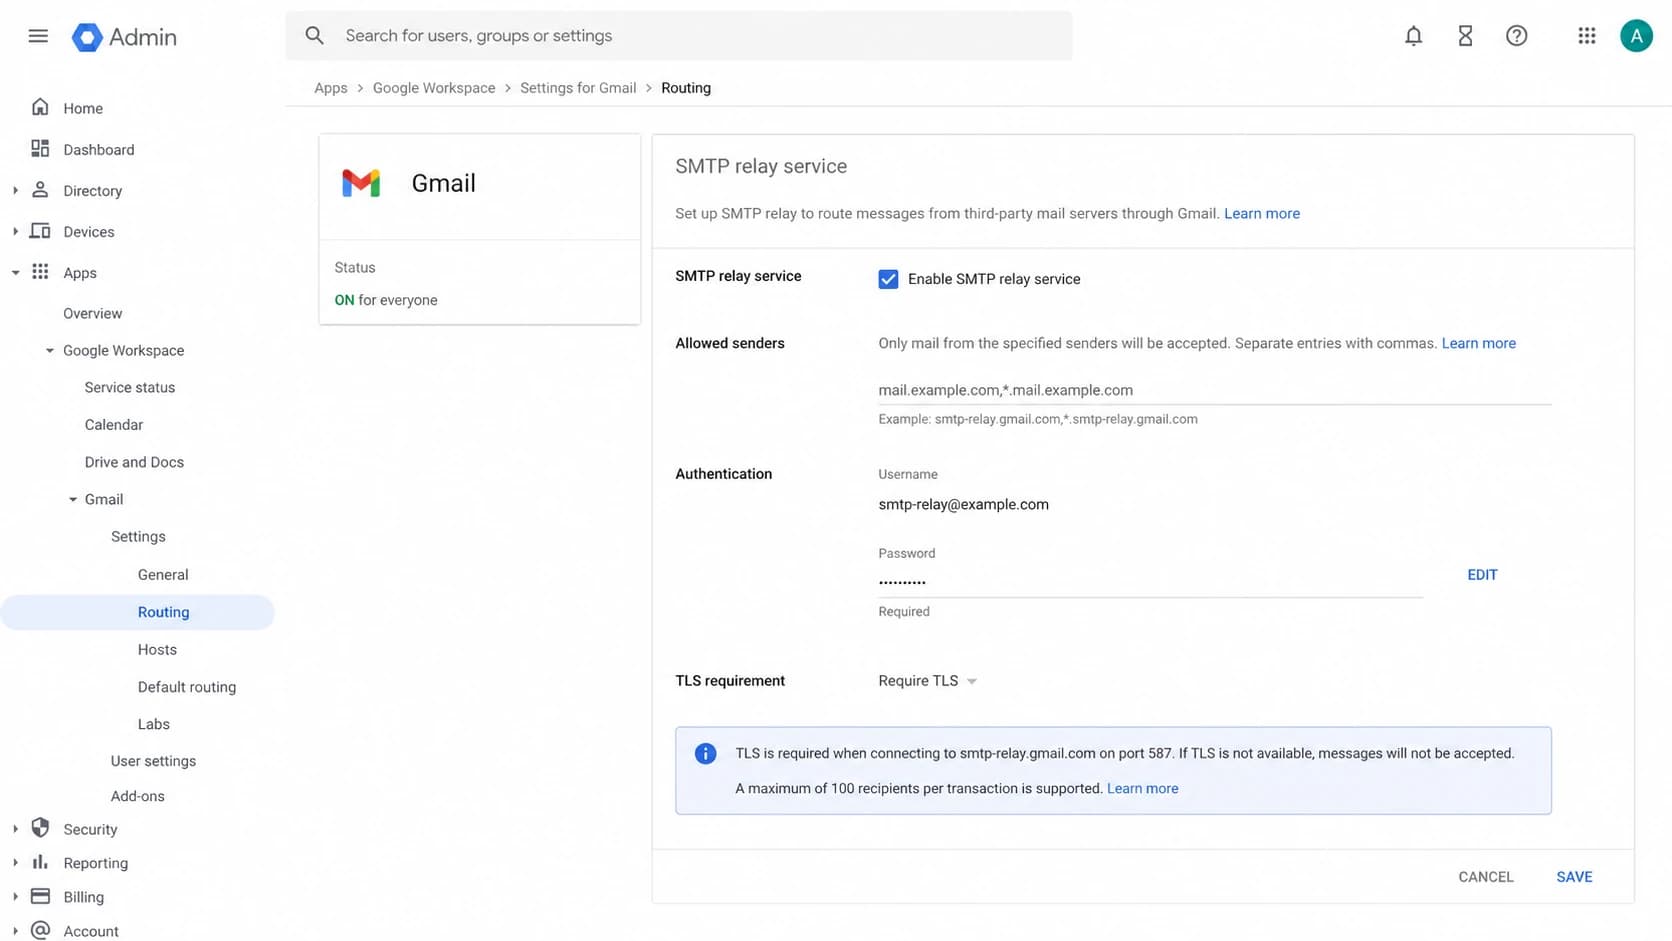Screen dimensions: 1672x941
Task: Select Default routing in sidebar
Action: (x=187, y=687)
